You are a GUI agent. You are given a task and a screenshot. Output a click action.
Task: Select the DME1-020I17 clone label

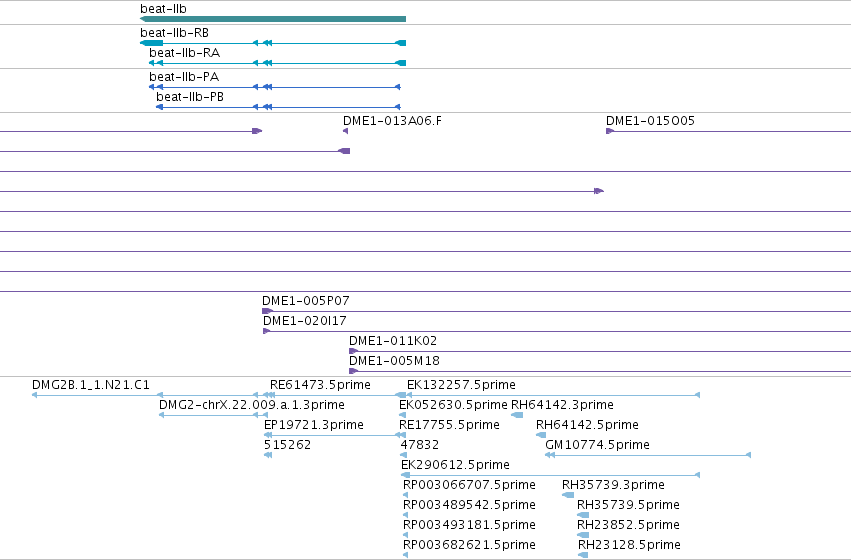pos(304,321)
